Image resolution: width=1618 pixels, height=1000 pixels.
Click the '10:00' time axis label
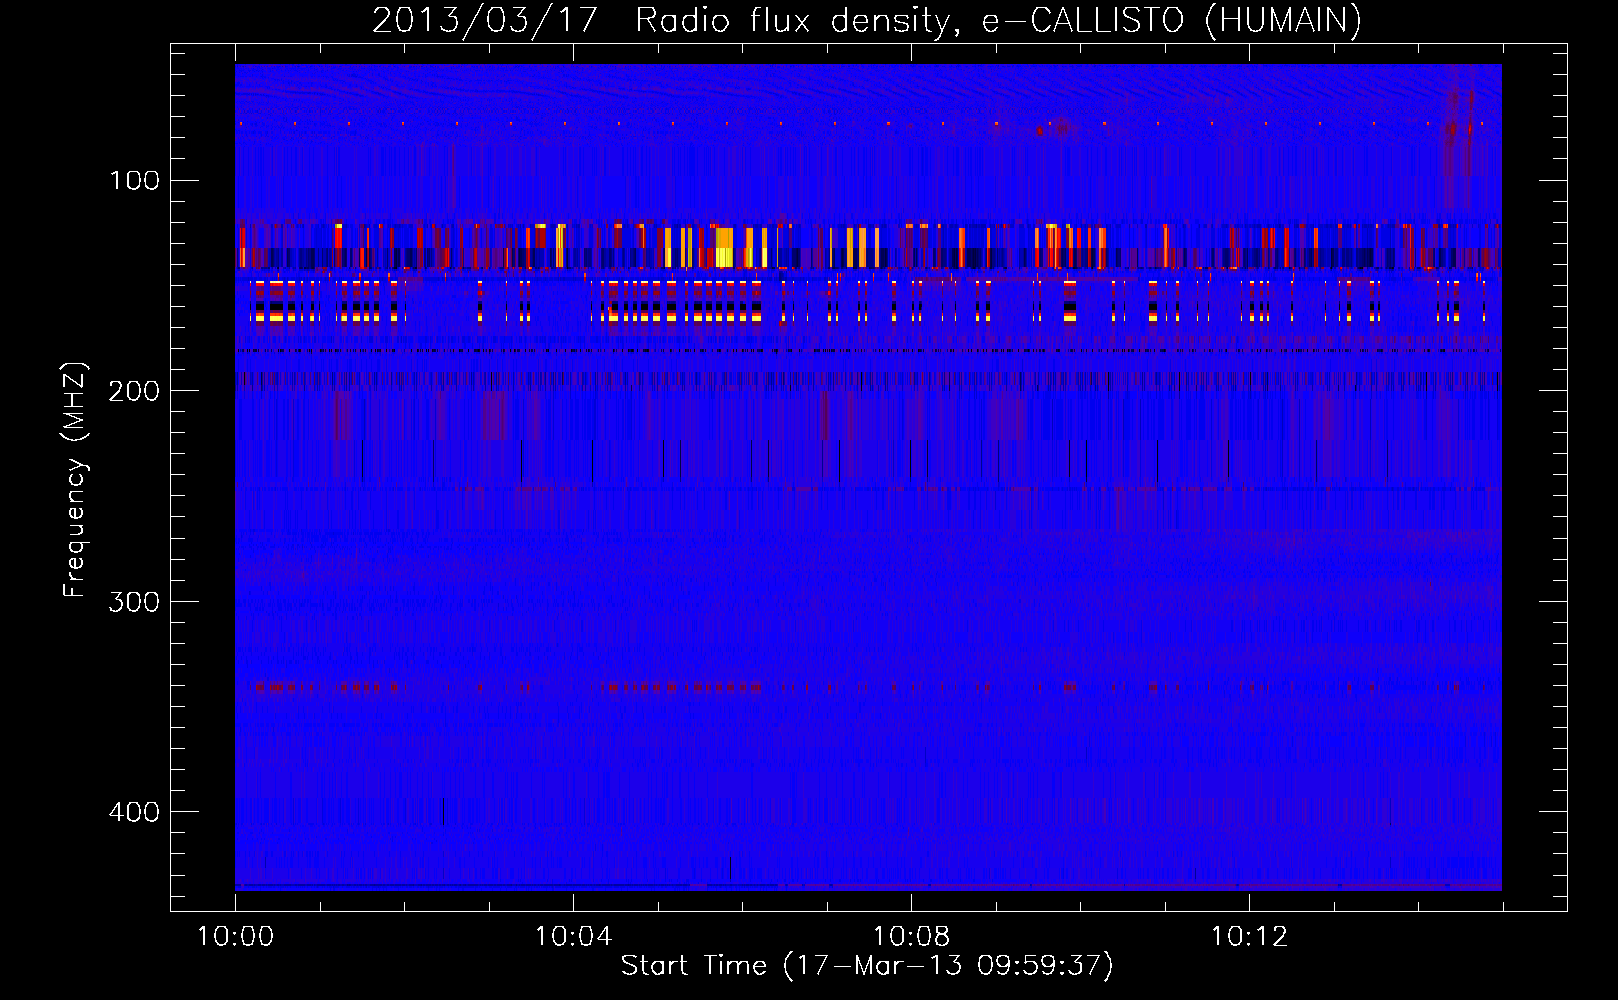236,937
